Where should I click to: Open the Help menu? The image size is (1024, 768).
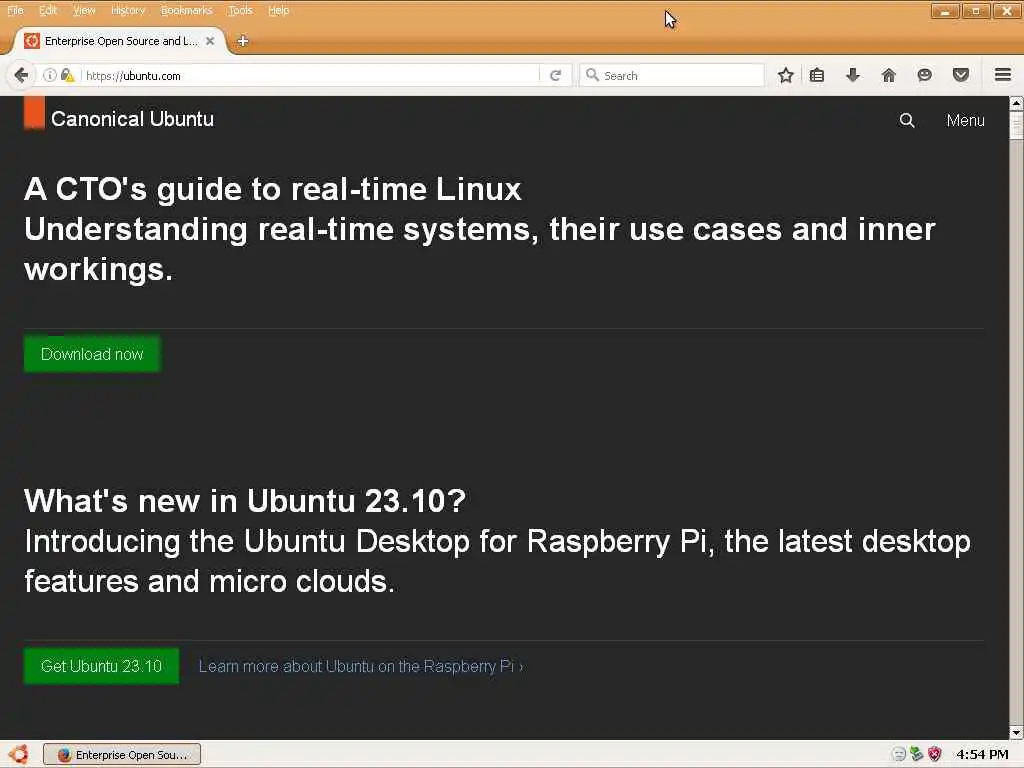[278, 10]
